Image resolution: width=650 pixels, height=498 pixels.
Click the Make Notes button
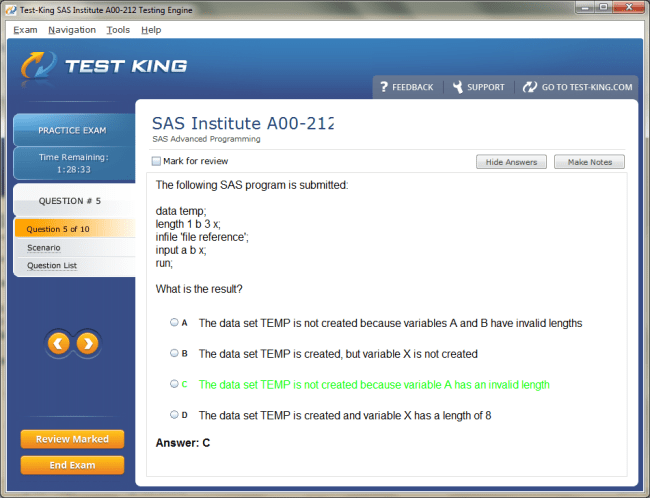(589, 162)
